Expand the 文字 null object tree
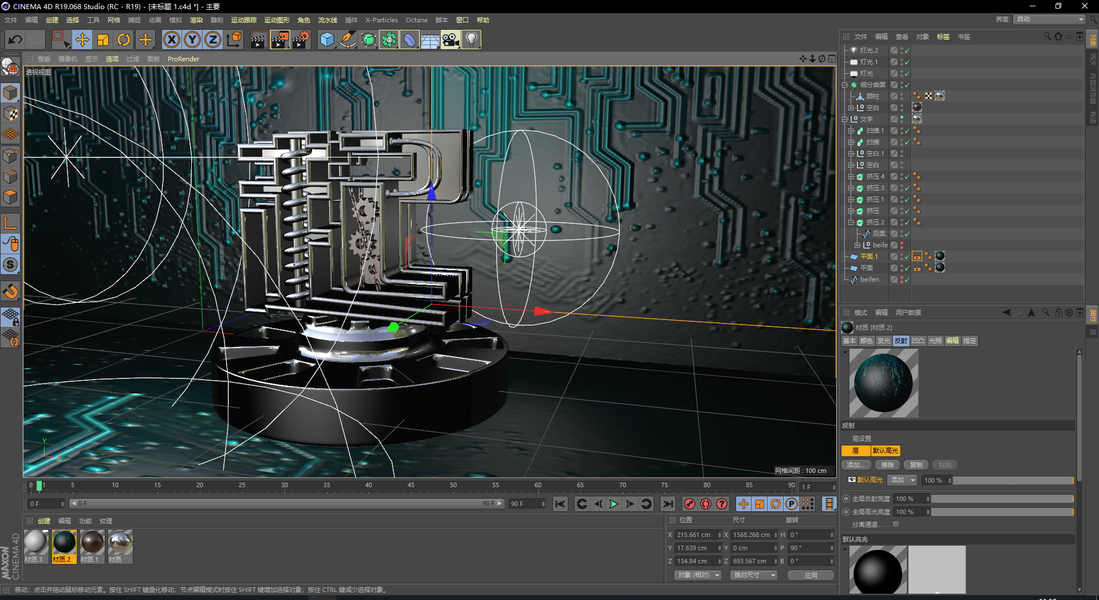This screenshot has width=1099, height=600. click(846, 119)
